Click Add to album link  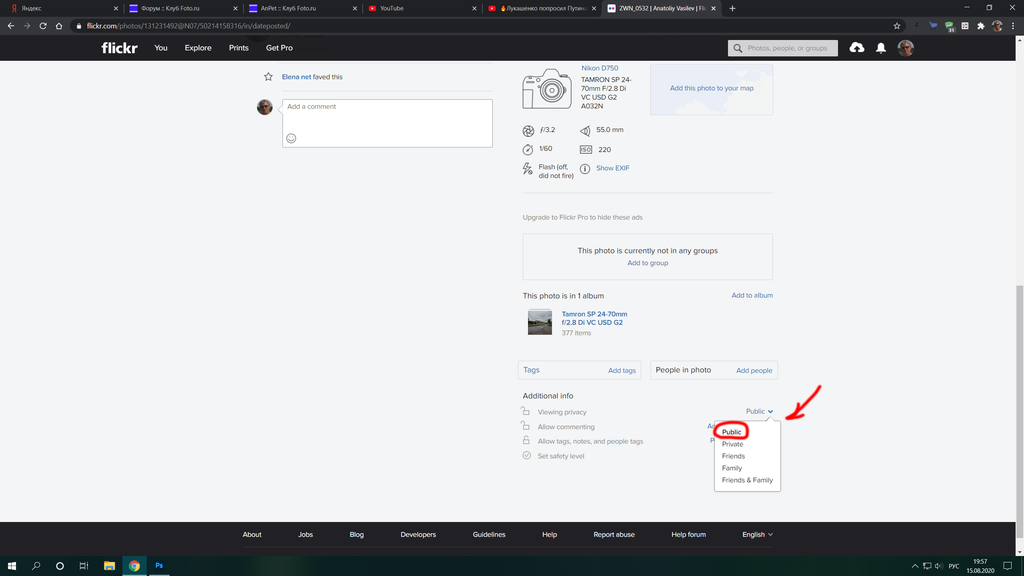tap(751, 295)
